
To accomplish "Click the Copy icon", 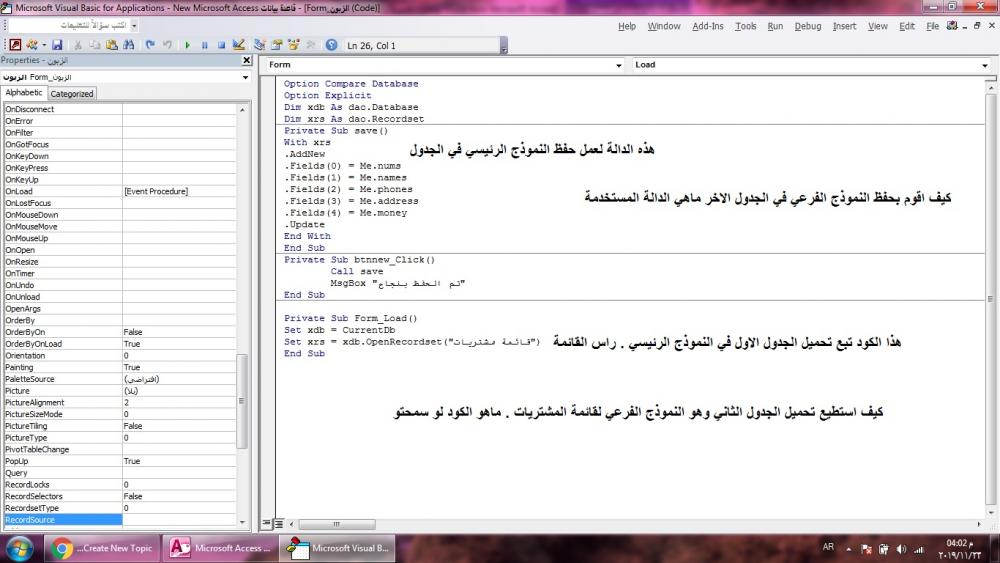I will [x=94, y=45].
